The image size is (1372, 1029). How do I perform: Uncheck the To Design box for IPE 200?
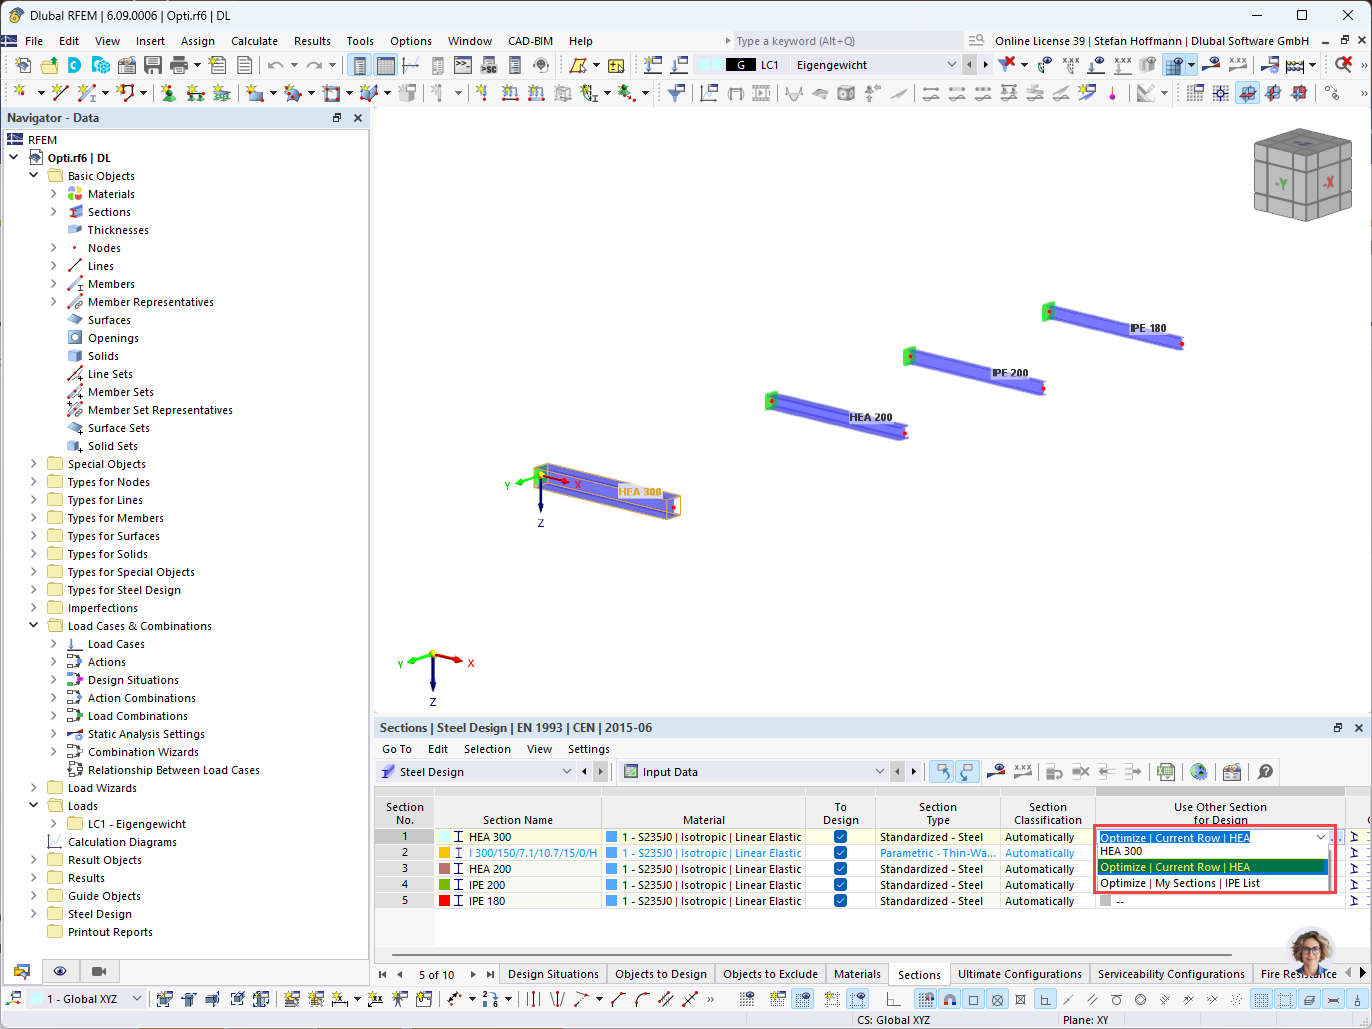(839, 884)
